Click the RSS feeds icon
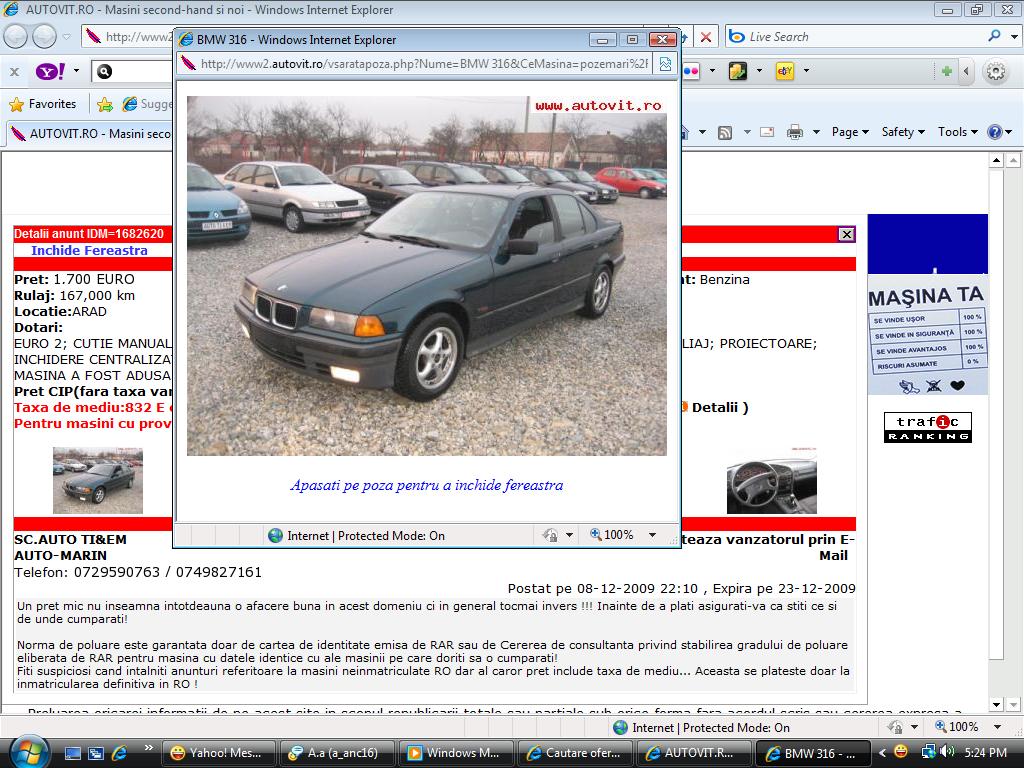The width and height of the screenshot is (1024, 768). [x=725, y=132]
